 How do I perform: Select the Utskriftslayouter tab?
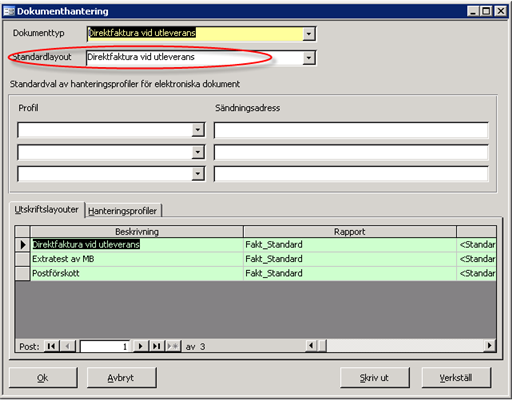pyautogui.click(x=46, y=209)
